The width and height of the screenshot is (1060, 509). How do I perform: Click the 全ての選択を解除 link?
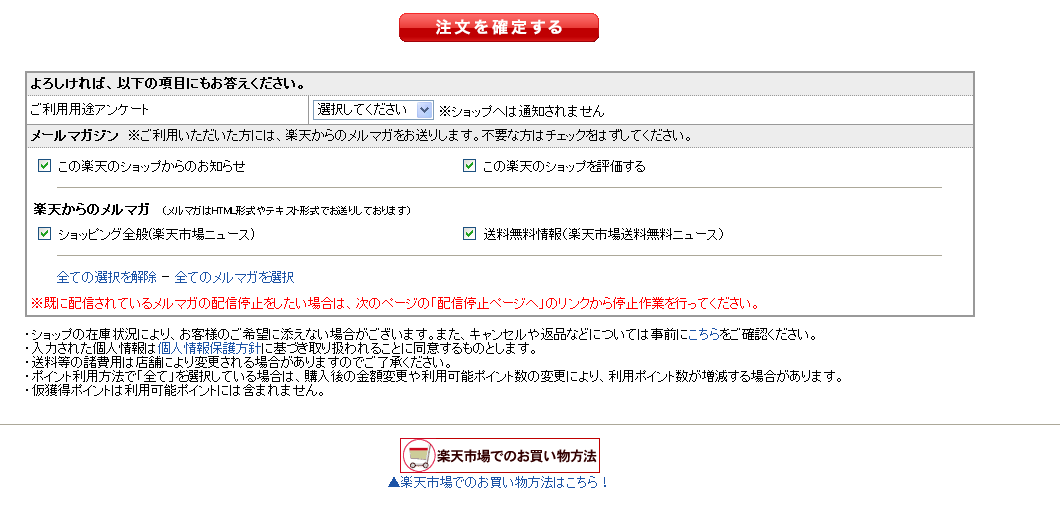click(106, 277)
